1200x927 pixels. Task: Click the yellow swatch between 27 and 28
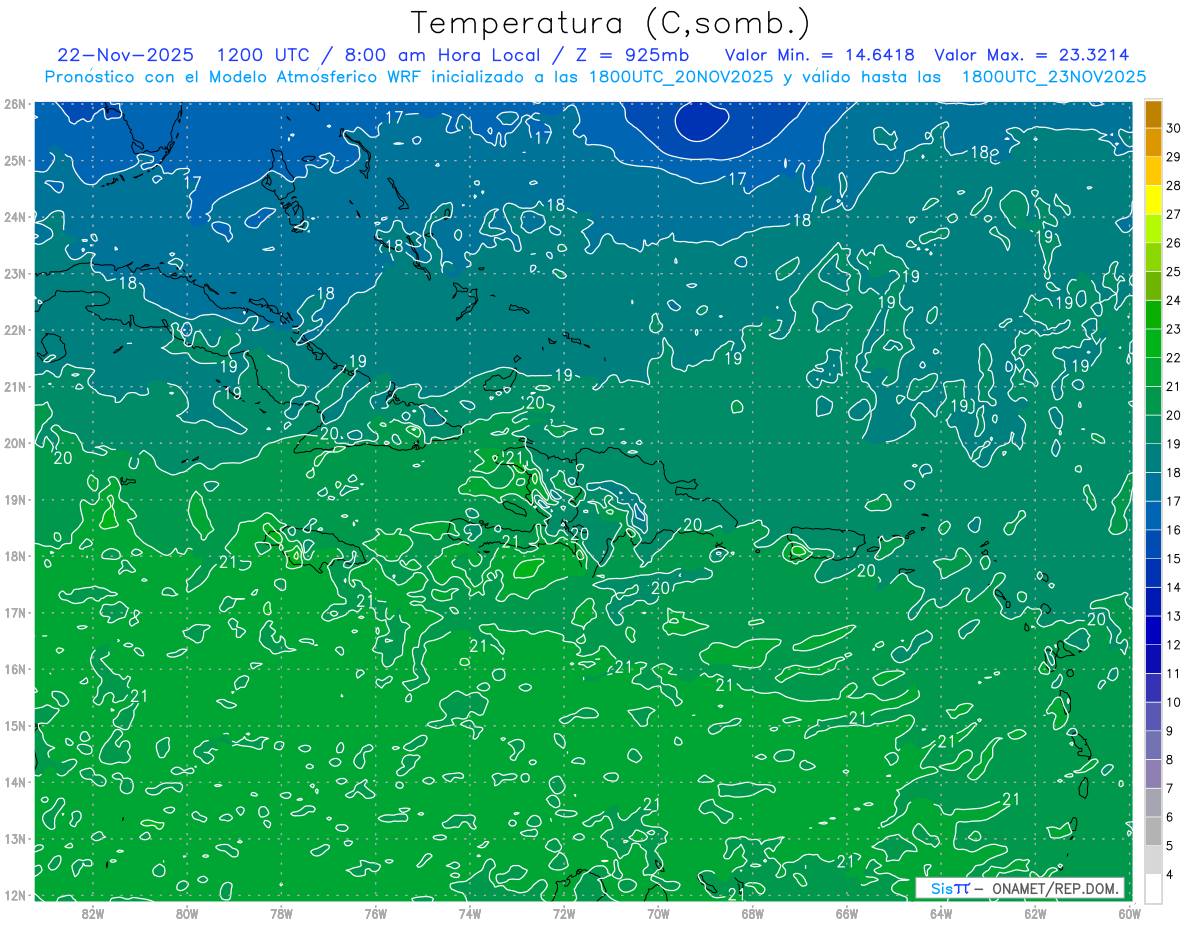(x=1153, y=200)
